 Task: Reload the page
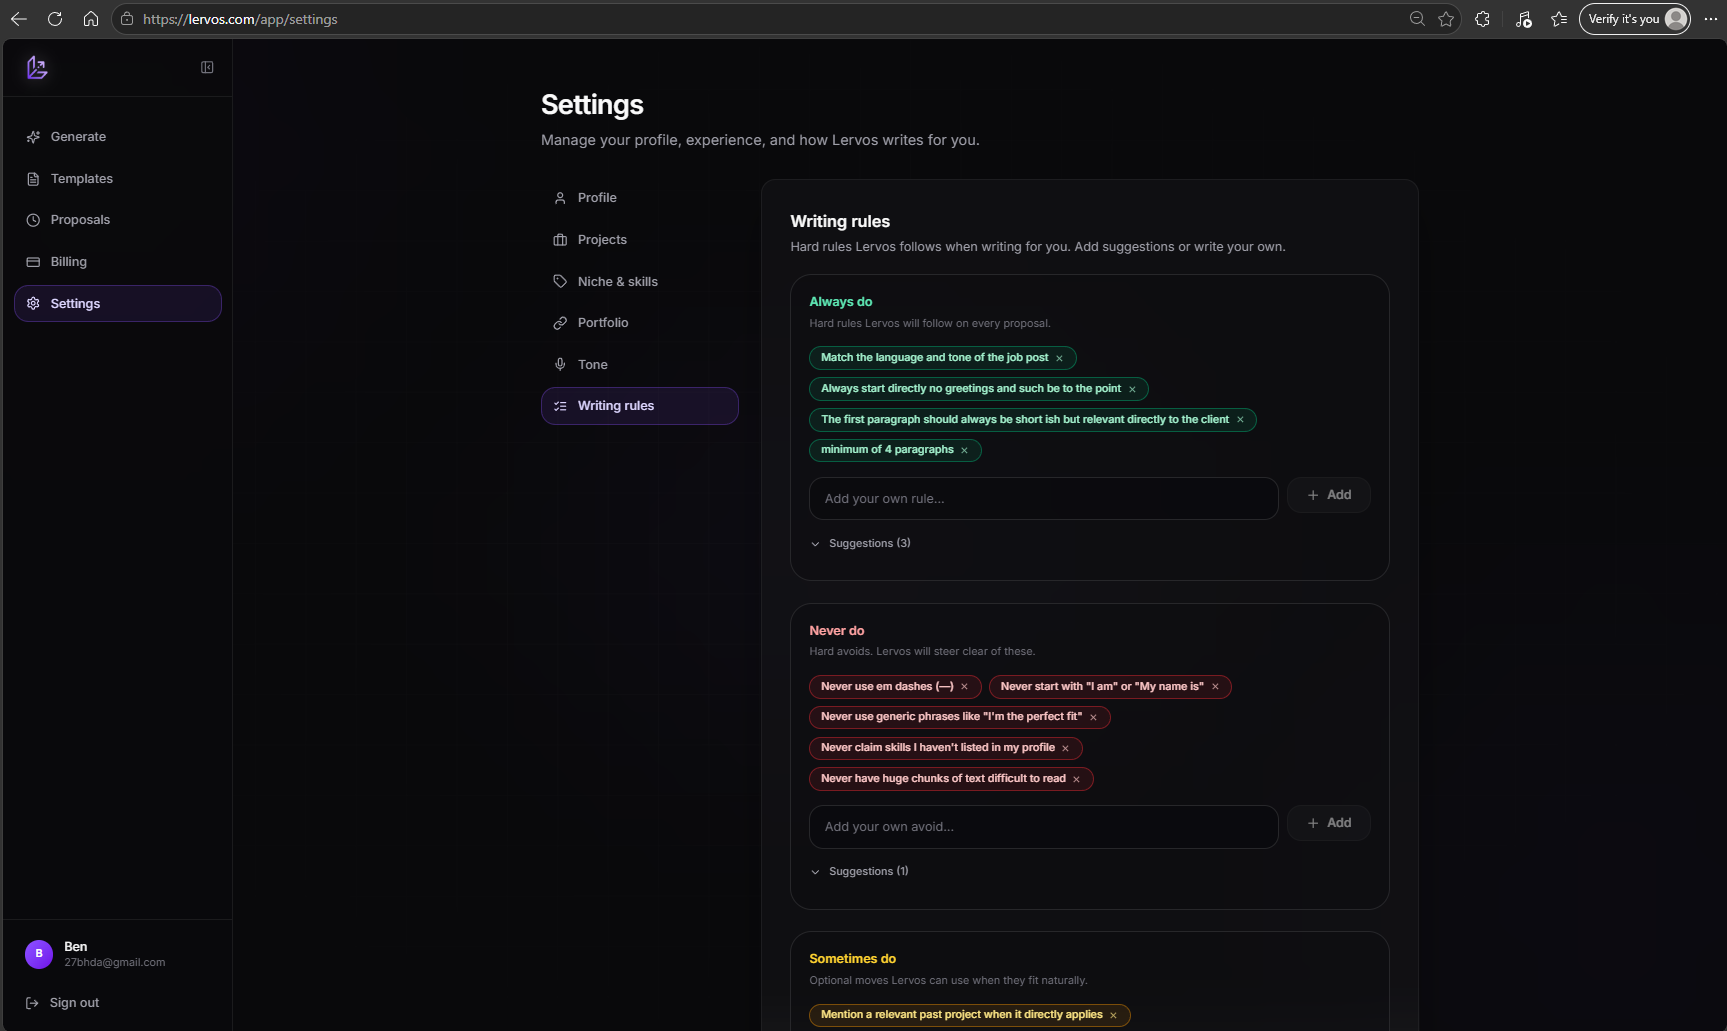pyautogui.click(x=55, y=19)
